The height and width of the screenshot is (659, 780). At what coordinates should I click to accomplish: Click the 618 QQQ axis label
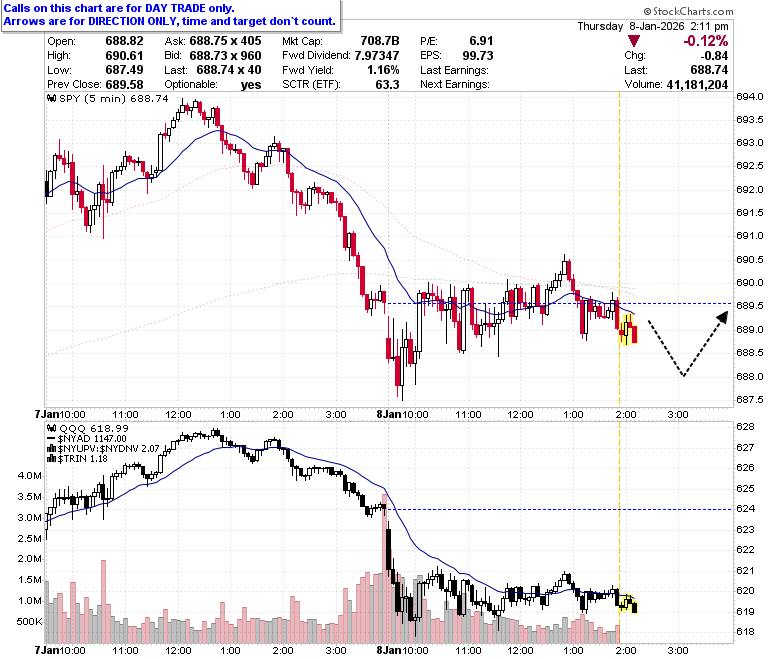click(x=745, y=632)
